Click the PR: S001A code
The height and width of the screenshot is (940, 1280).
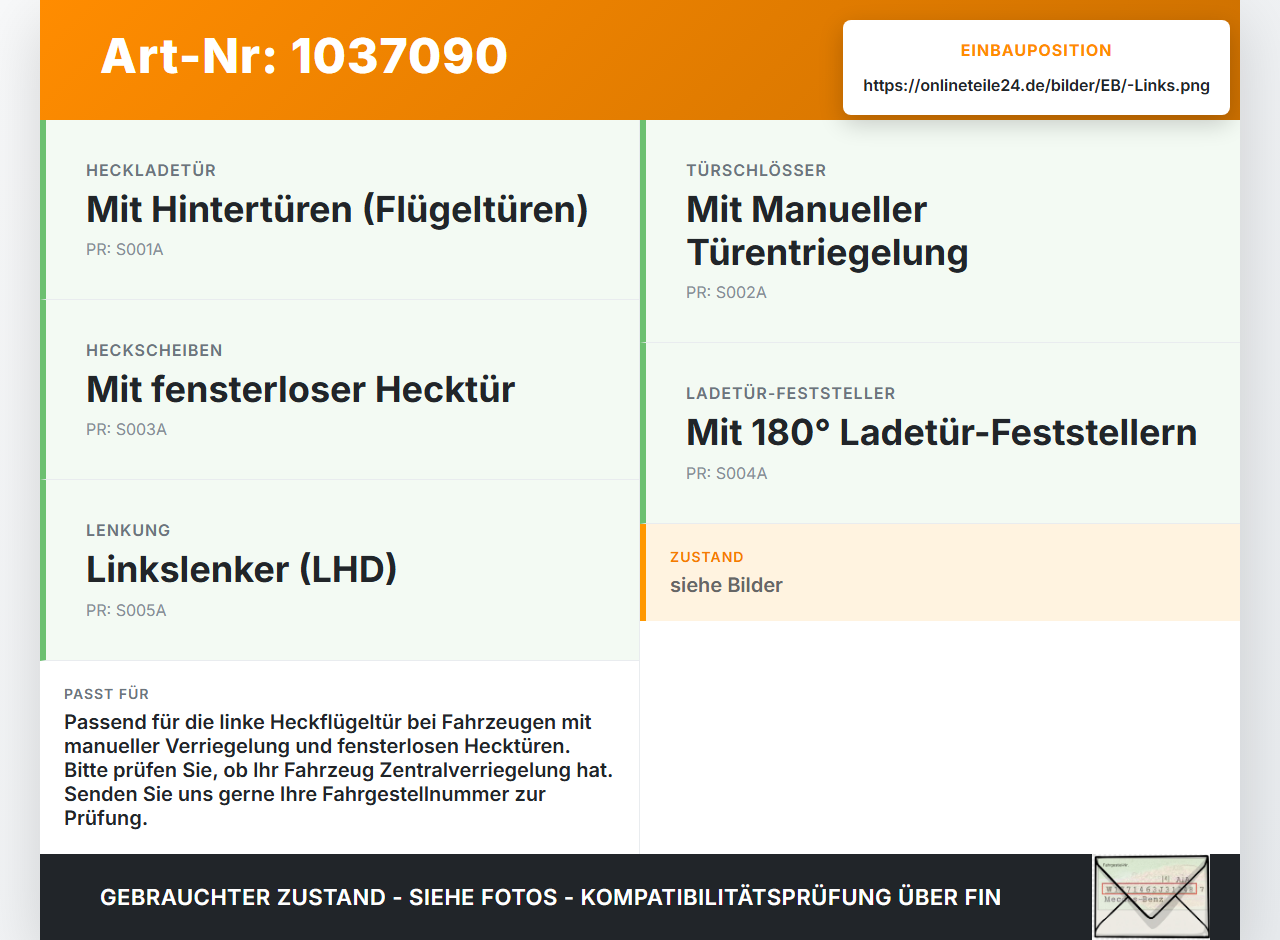pyautogui.click(x=125, y=250)
